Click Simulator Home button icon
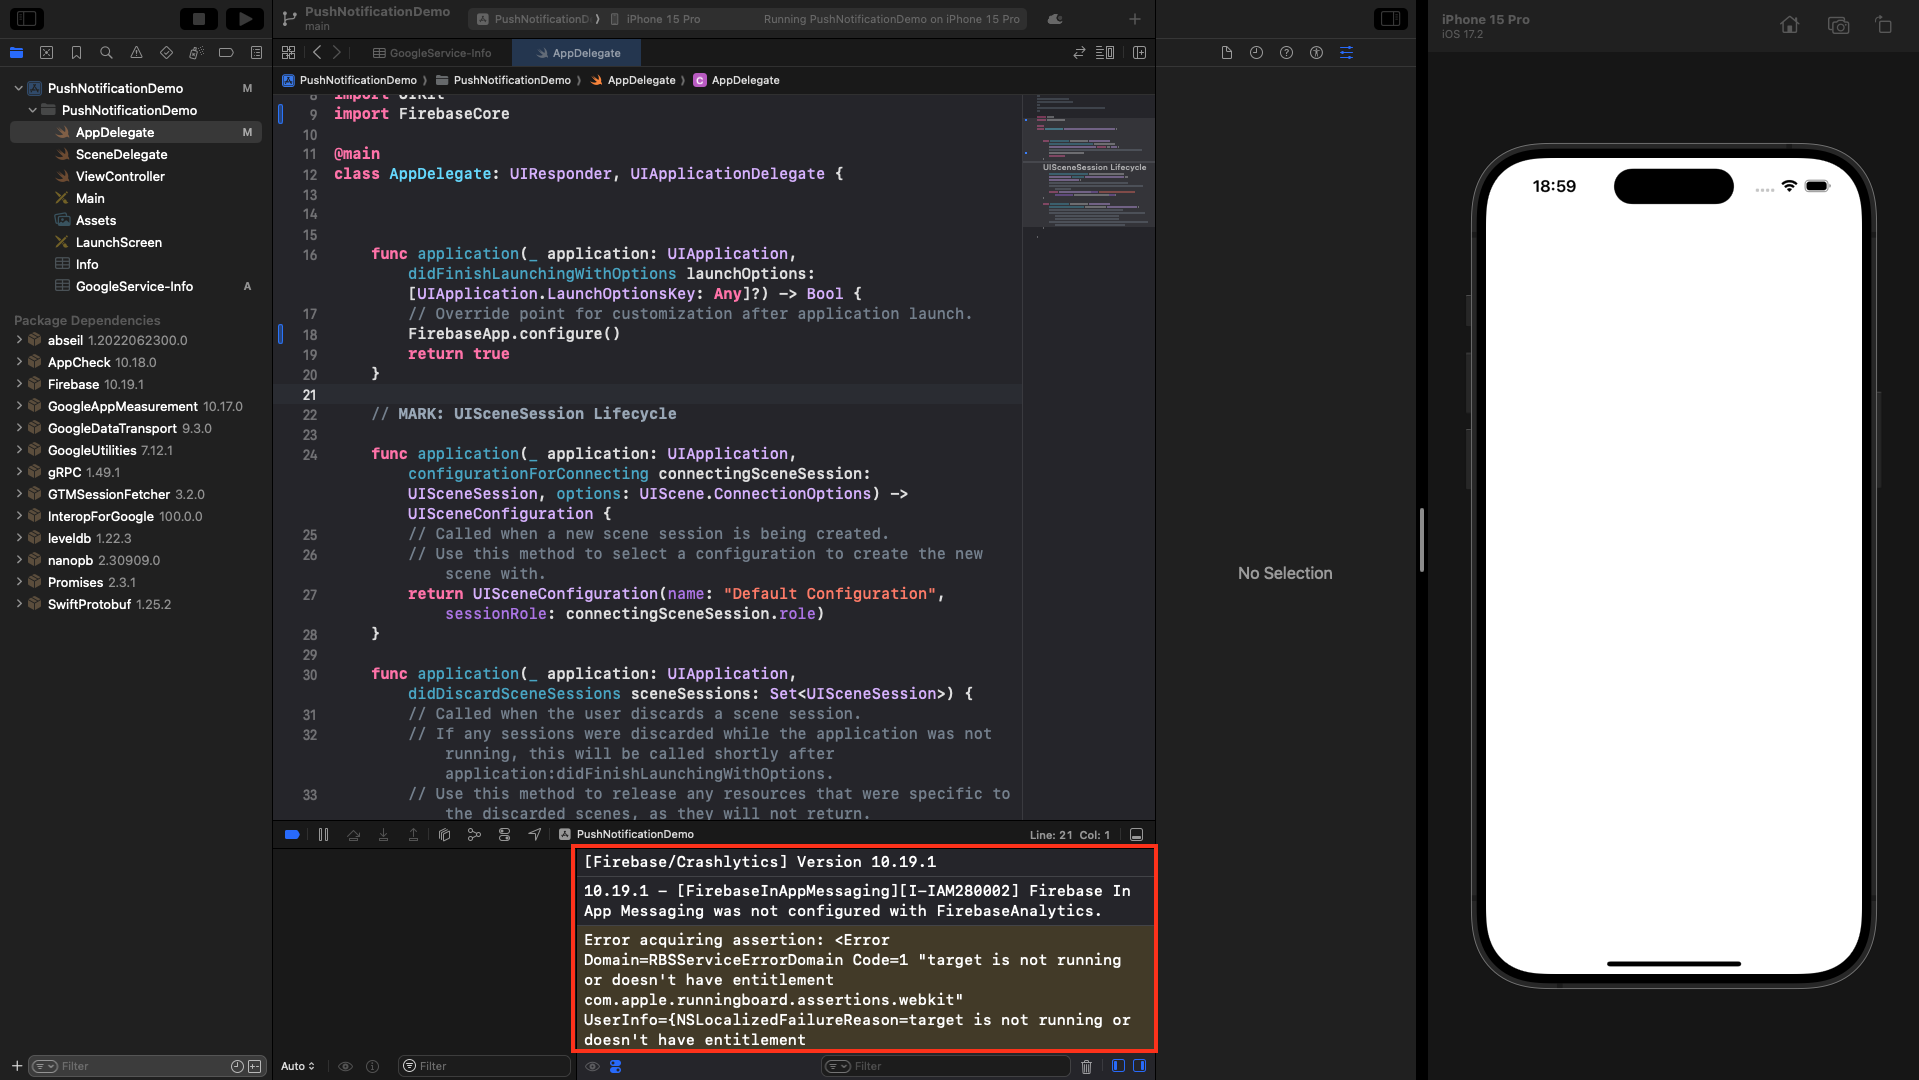The image size is (1919, 1080). pos(1790,25)
